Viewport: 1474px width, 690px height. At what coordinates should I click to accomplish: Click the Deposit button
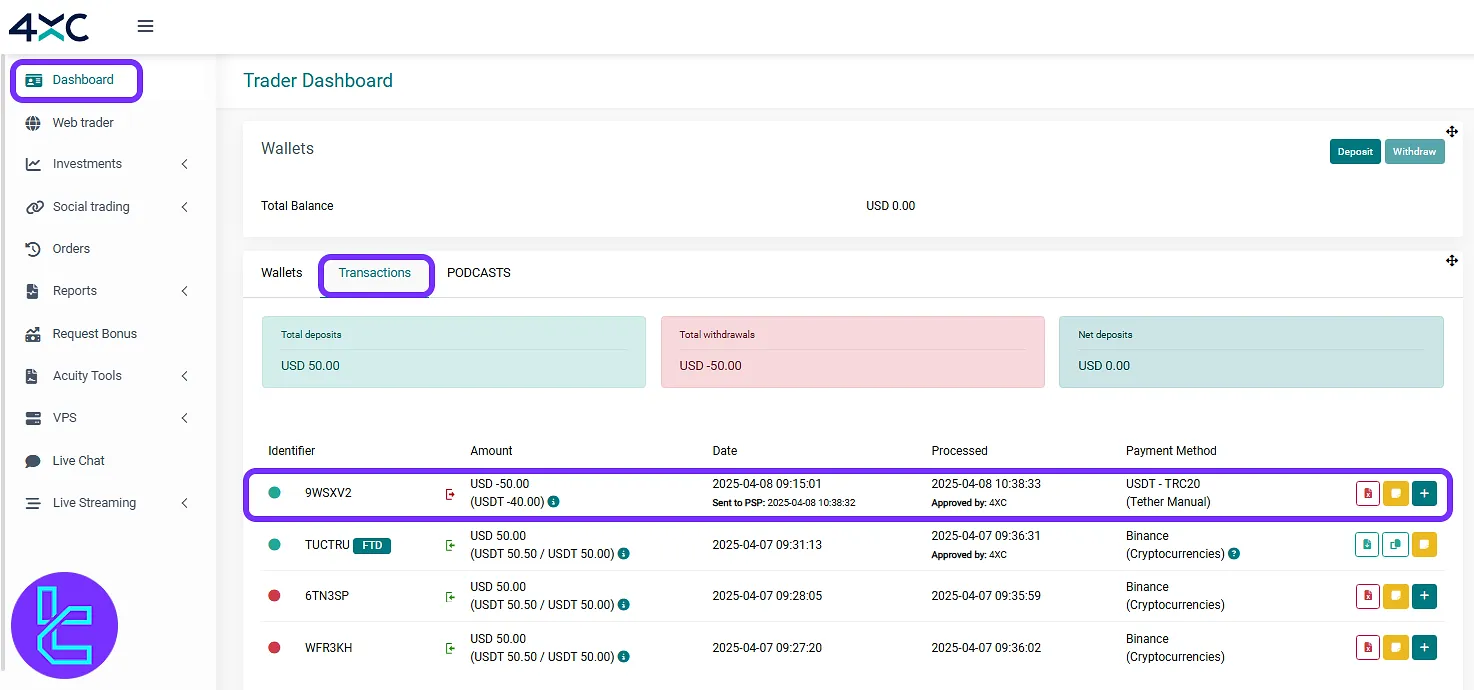click(1355, 152)
